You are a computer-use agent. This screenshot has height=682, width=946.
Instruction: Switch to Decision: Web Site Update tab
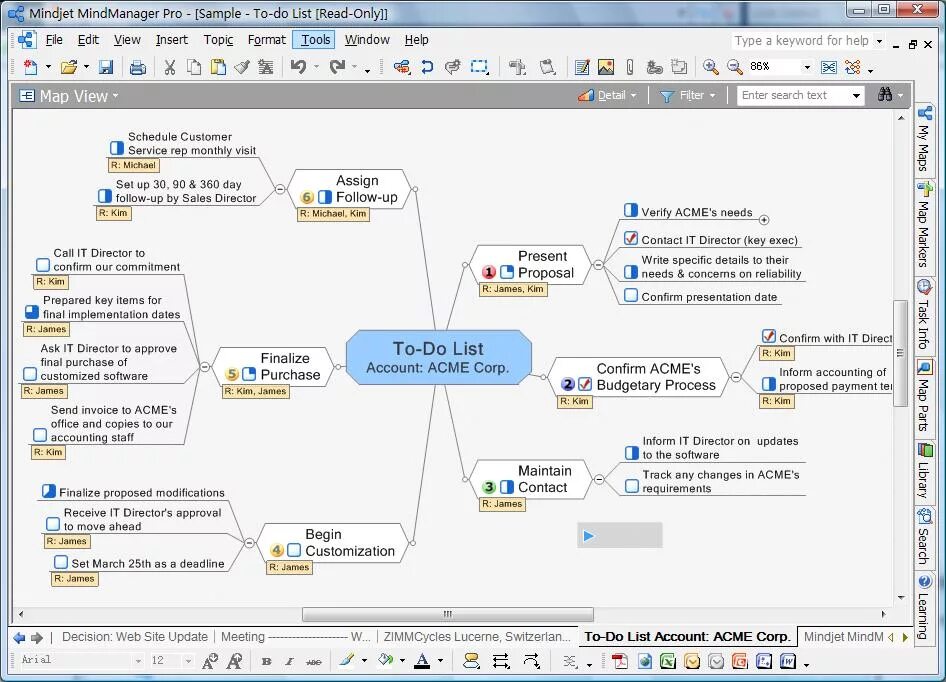click(135, 637)
